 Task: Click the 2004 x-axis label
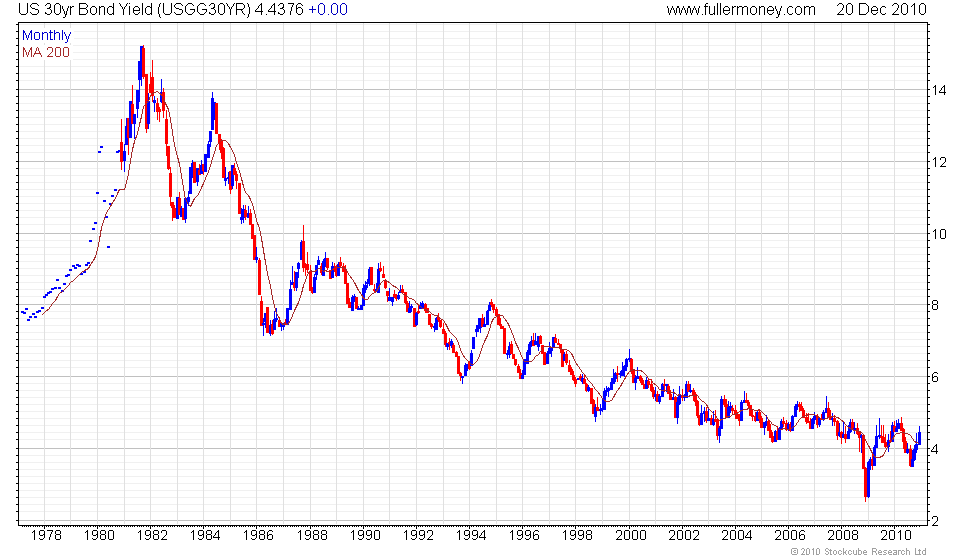point(737,535)
